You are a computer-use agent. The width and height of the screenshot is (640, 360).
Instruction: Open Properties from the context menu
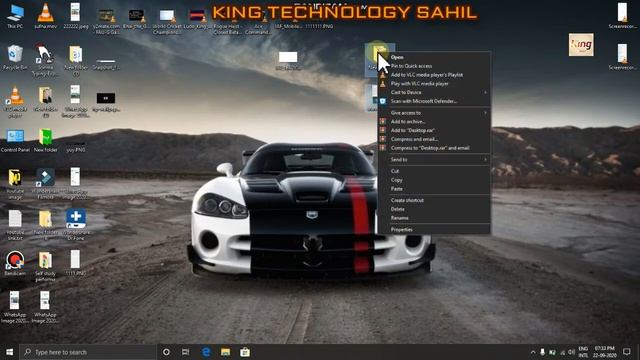click(x=434, y=229)
